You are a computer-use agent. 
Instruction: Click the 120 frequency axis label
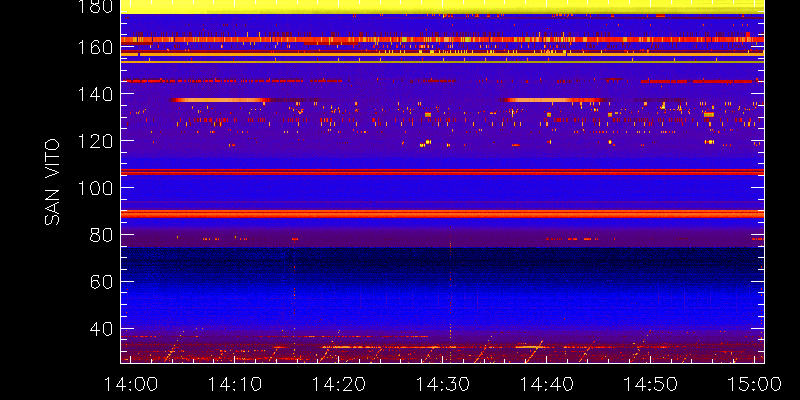pyautogui.click(x=95, y=141)
